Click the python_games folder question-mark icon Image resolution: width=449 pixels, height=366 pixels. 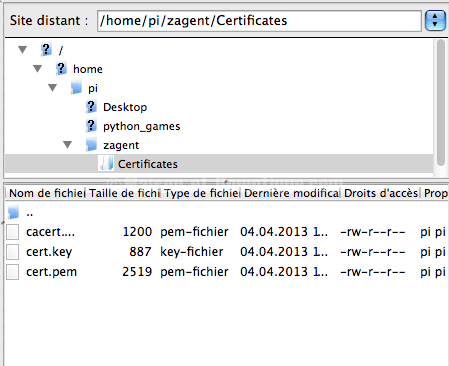click(91, 126)
